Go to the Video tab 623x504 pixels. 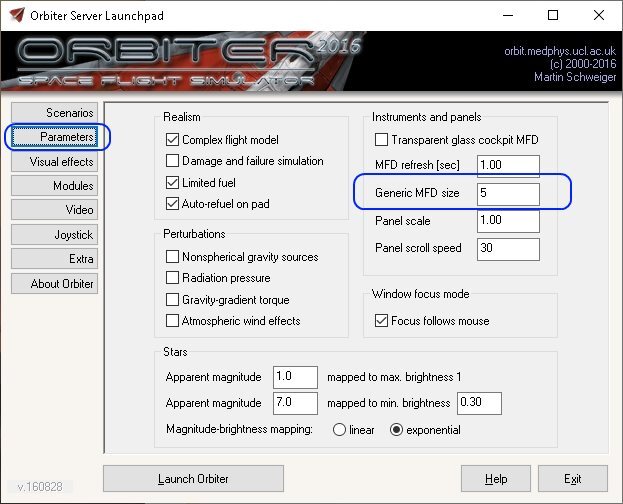(54, 210)
